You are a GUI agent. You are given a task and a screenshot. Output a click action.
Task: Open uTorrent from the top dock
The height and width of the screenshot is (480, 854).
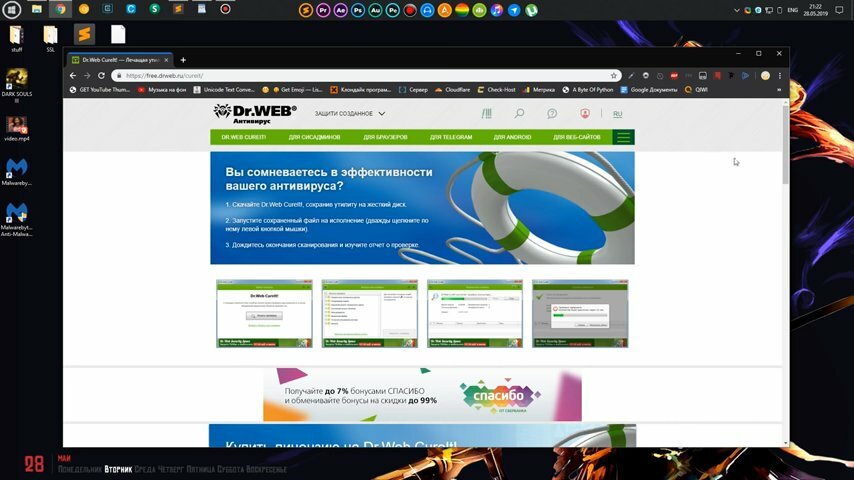pyautogui.click(x=532, y=10)
